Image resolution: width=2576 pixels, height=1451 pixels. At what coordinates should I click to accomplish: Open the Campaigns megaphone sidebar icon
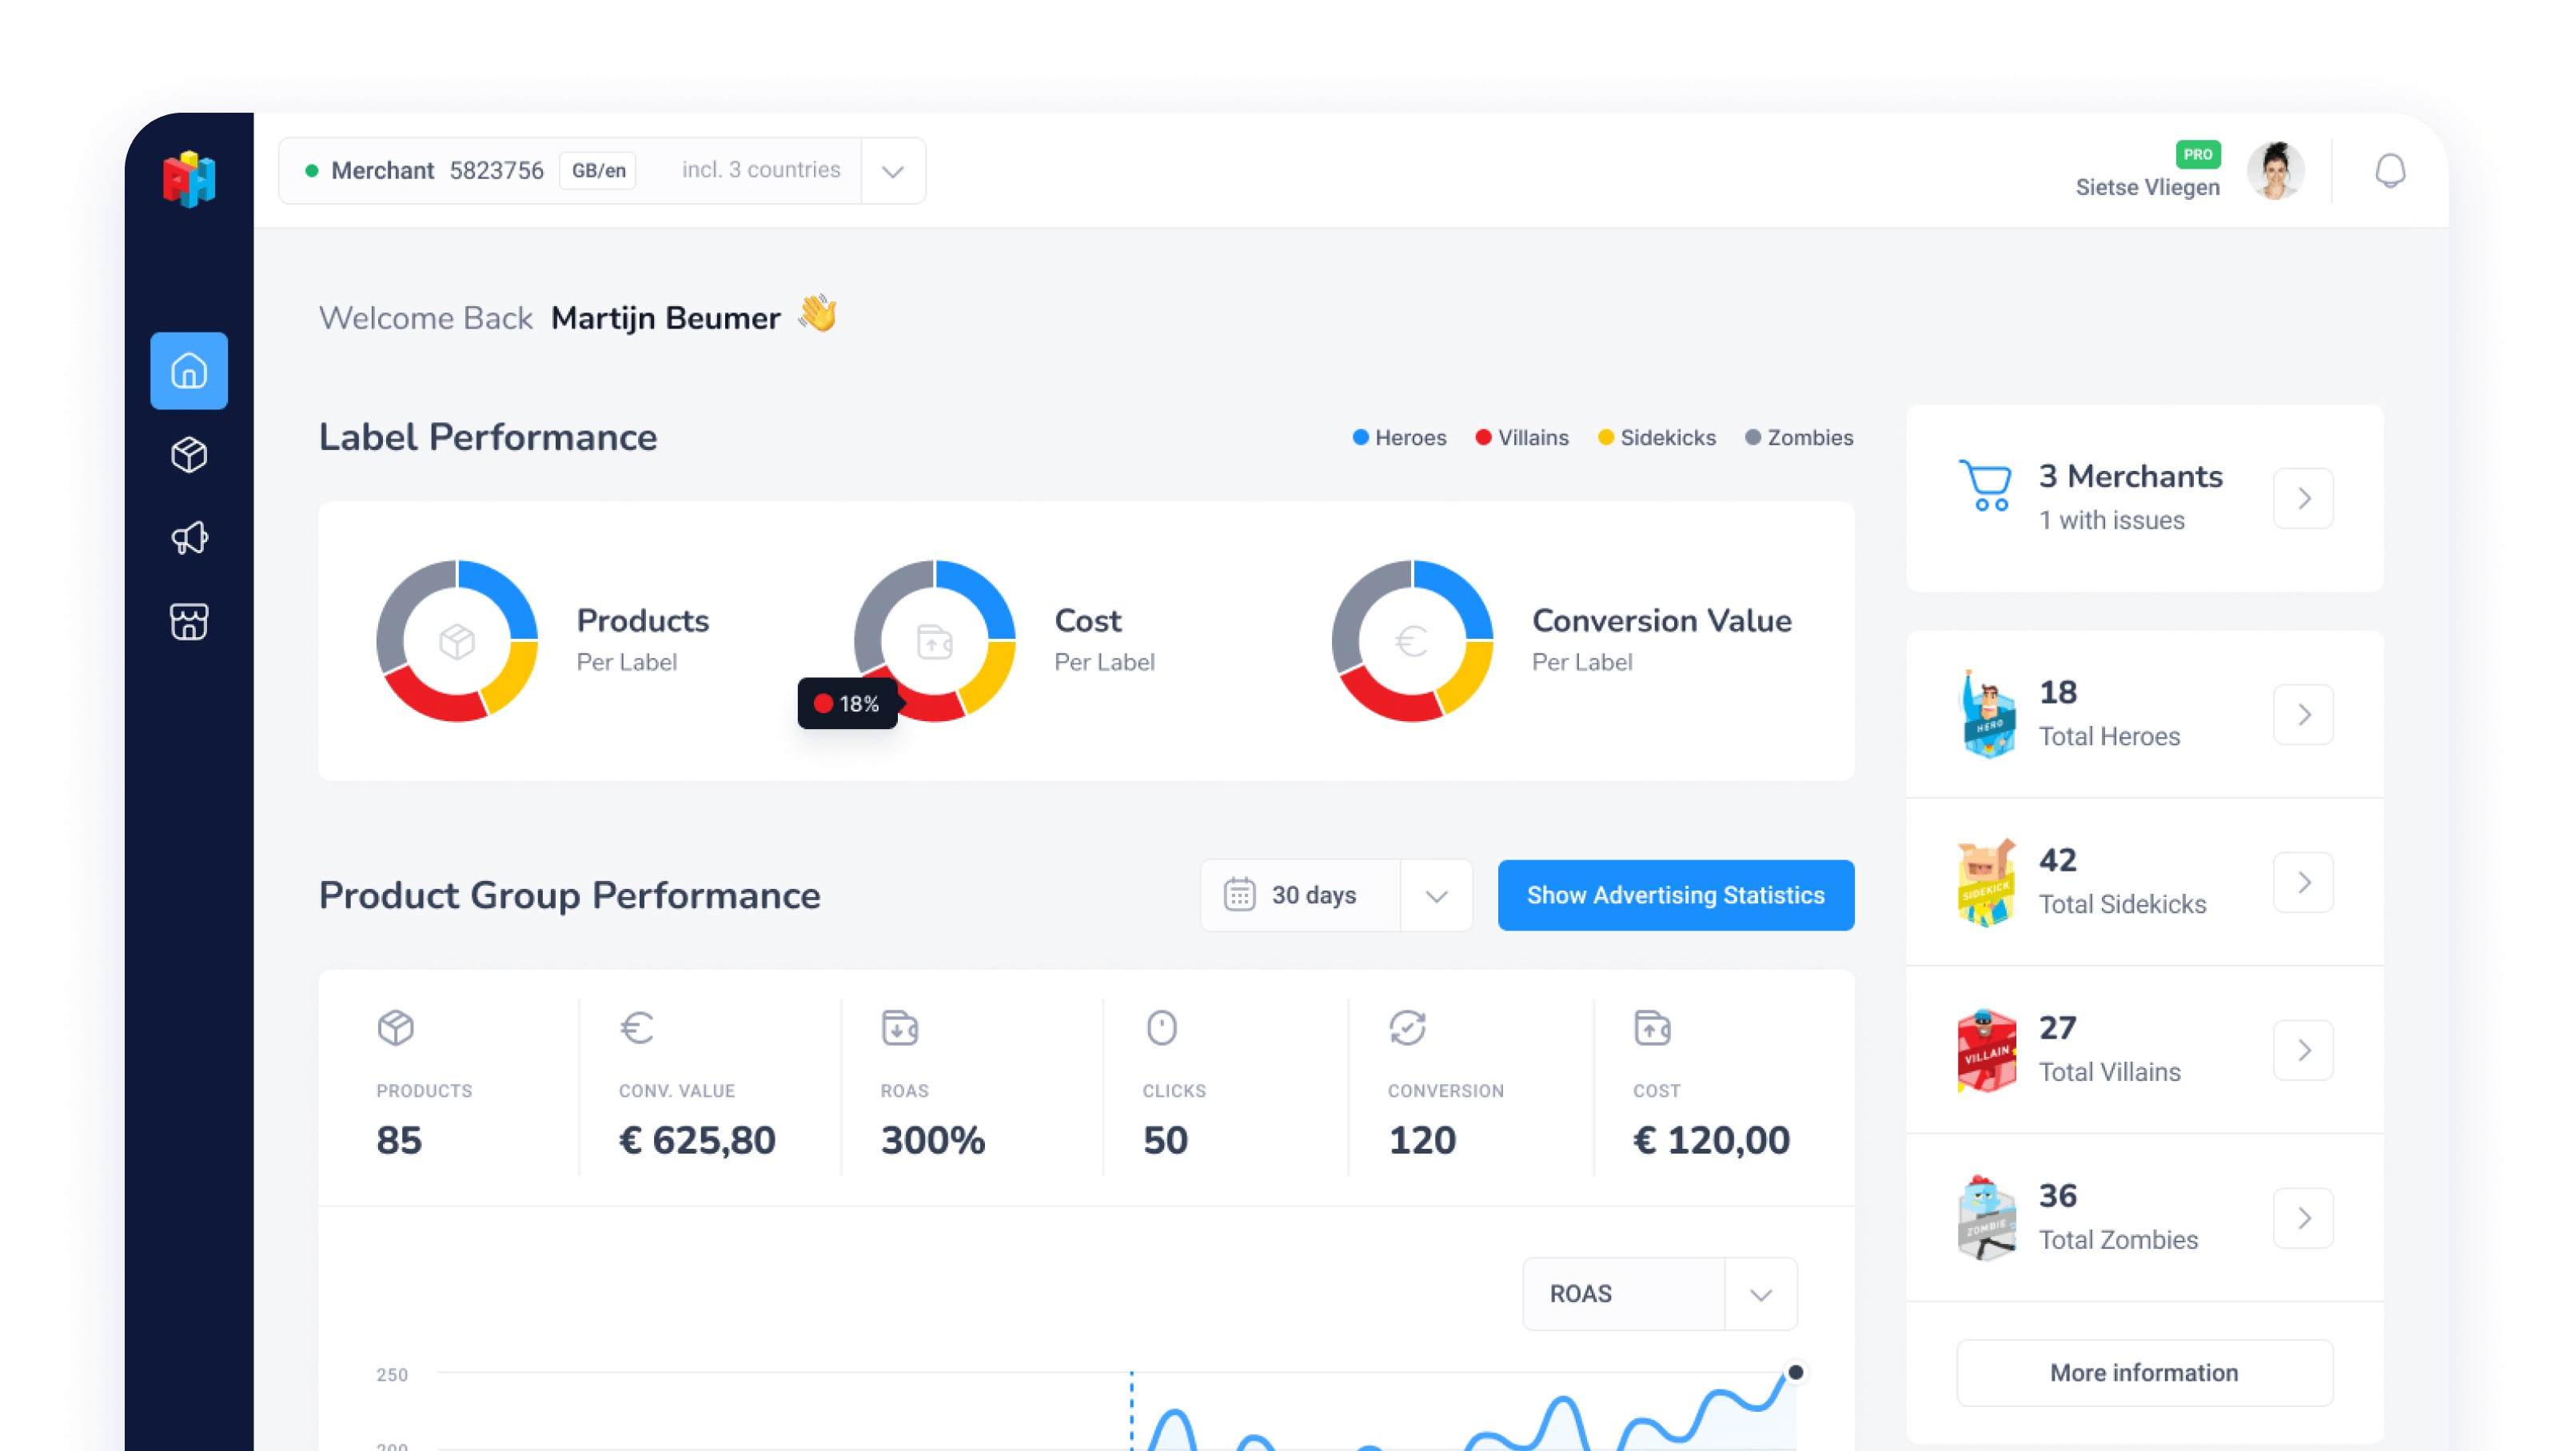pos(189,538)
